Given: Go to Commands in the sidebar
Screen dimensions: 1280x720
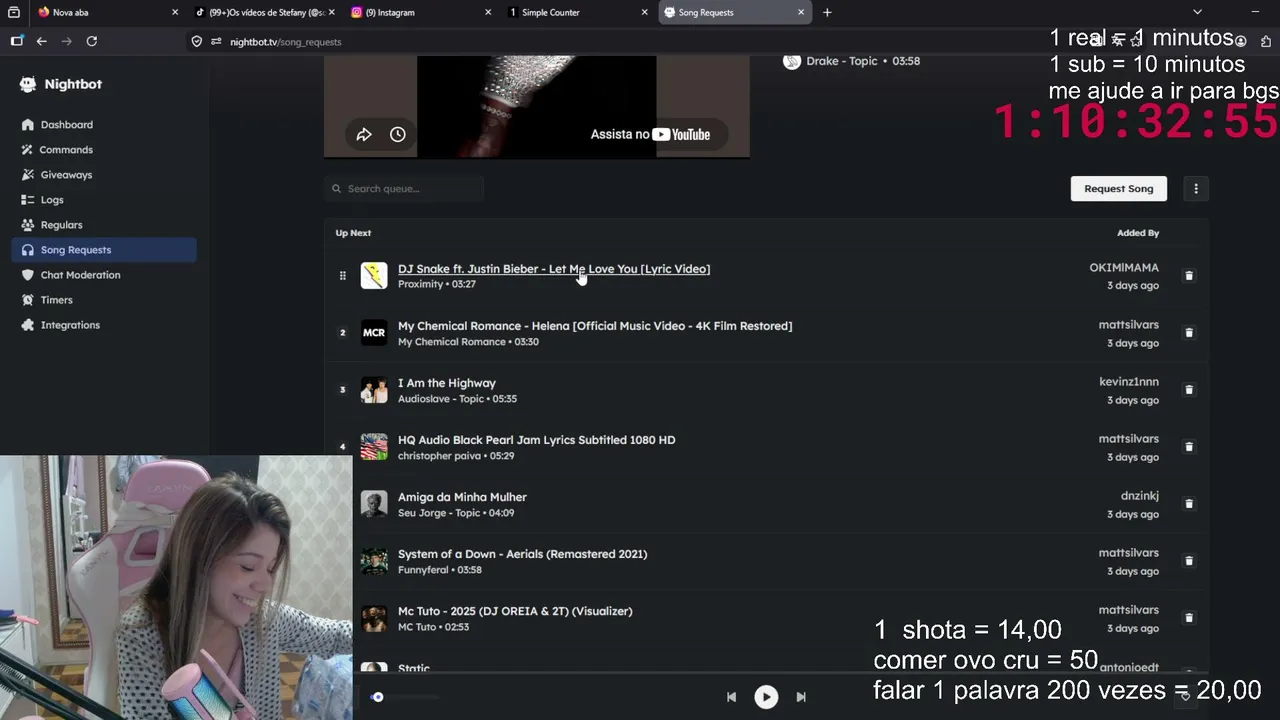Looking at the screenshot, I should point(66,150).
